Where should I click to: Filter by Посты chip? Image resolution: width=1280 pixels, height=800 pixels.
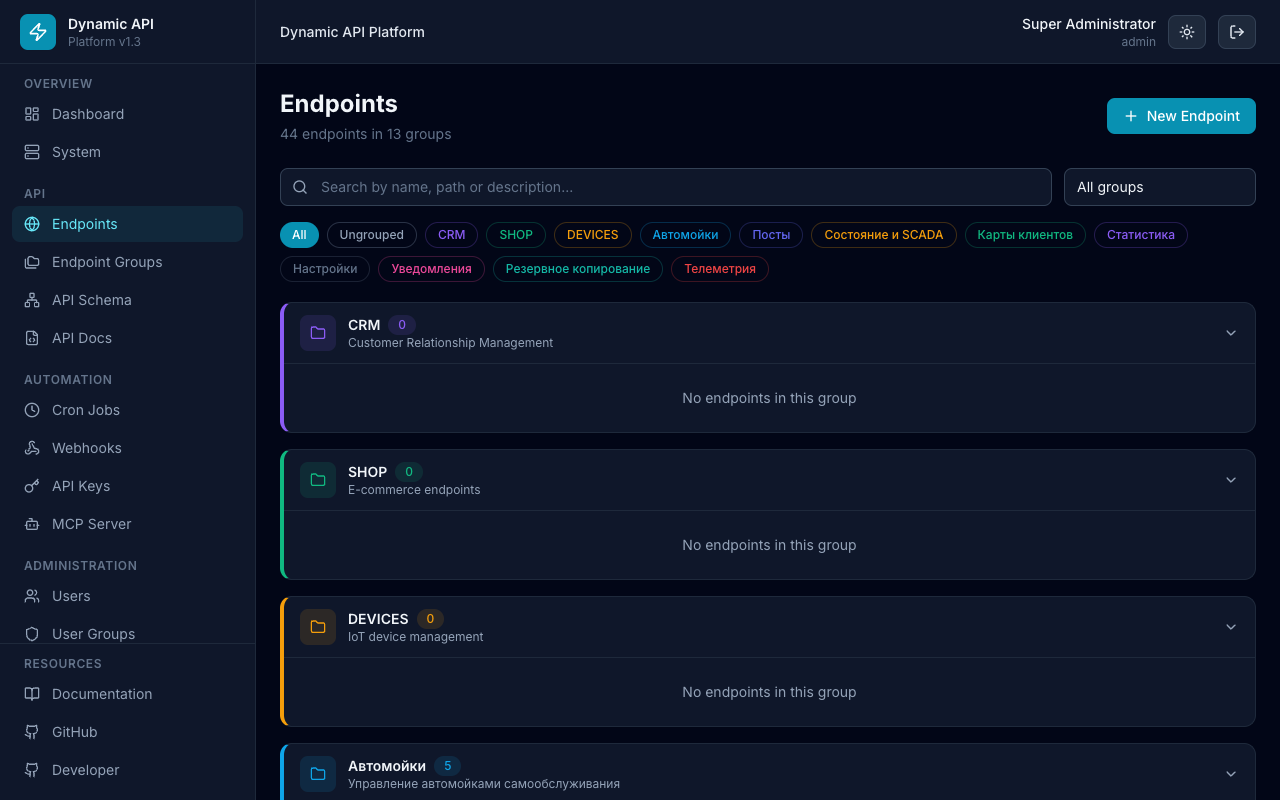coord(771,235)
